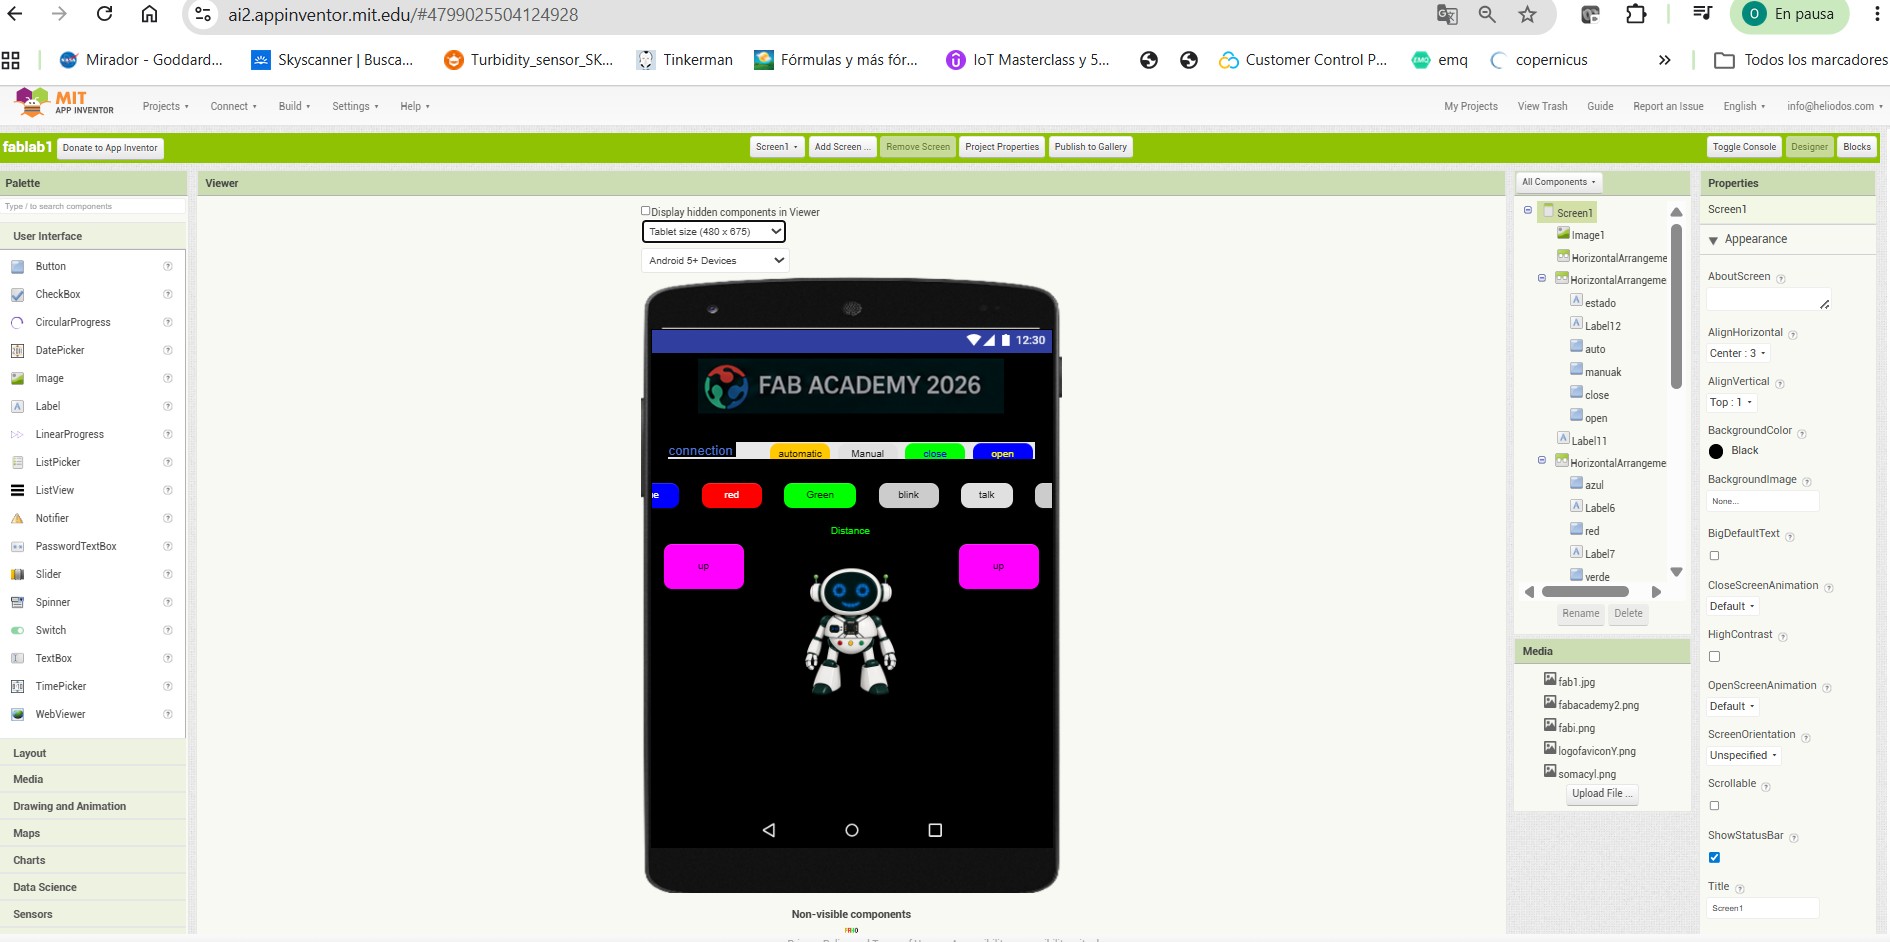
Task: Enable Display hidden components in Viewer
Action: click(x=646, y=211)
